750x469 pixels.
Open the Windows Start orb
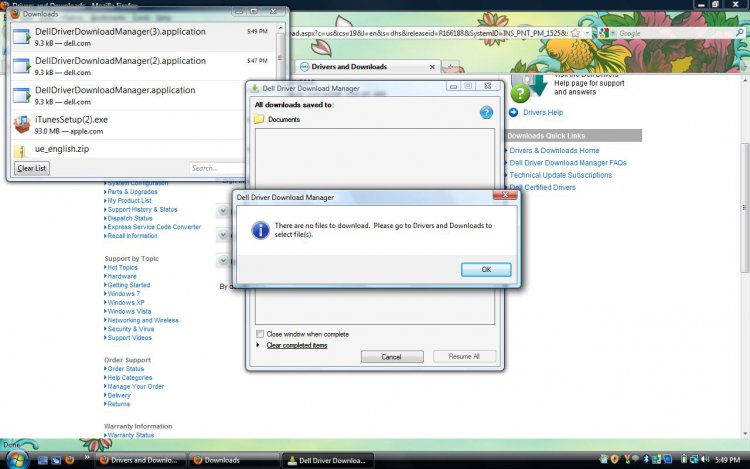17,460
